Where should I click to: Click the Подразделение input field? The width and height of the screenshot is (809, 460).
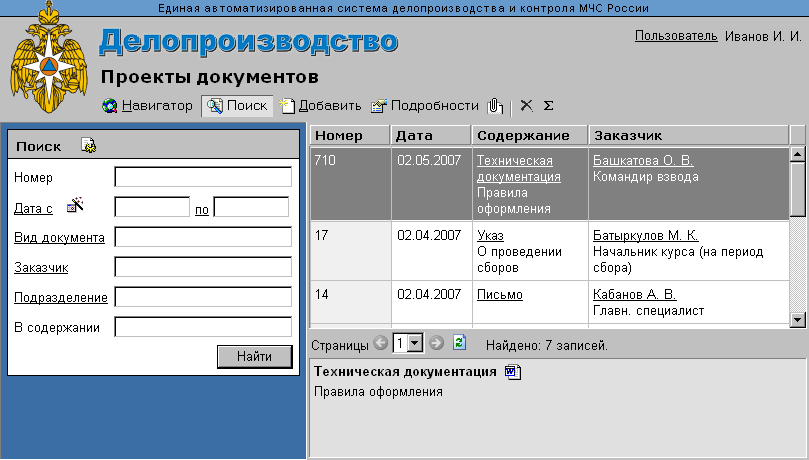(x=203, y=297)
